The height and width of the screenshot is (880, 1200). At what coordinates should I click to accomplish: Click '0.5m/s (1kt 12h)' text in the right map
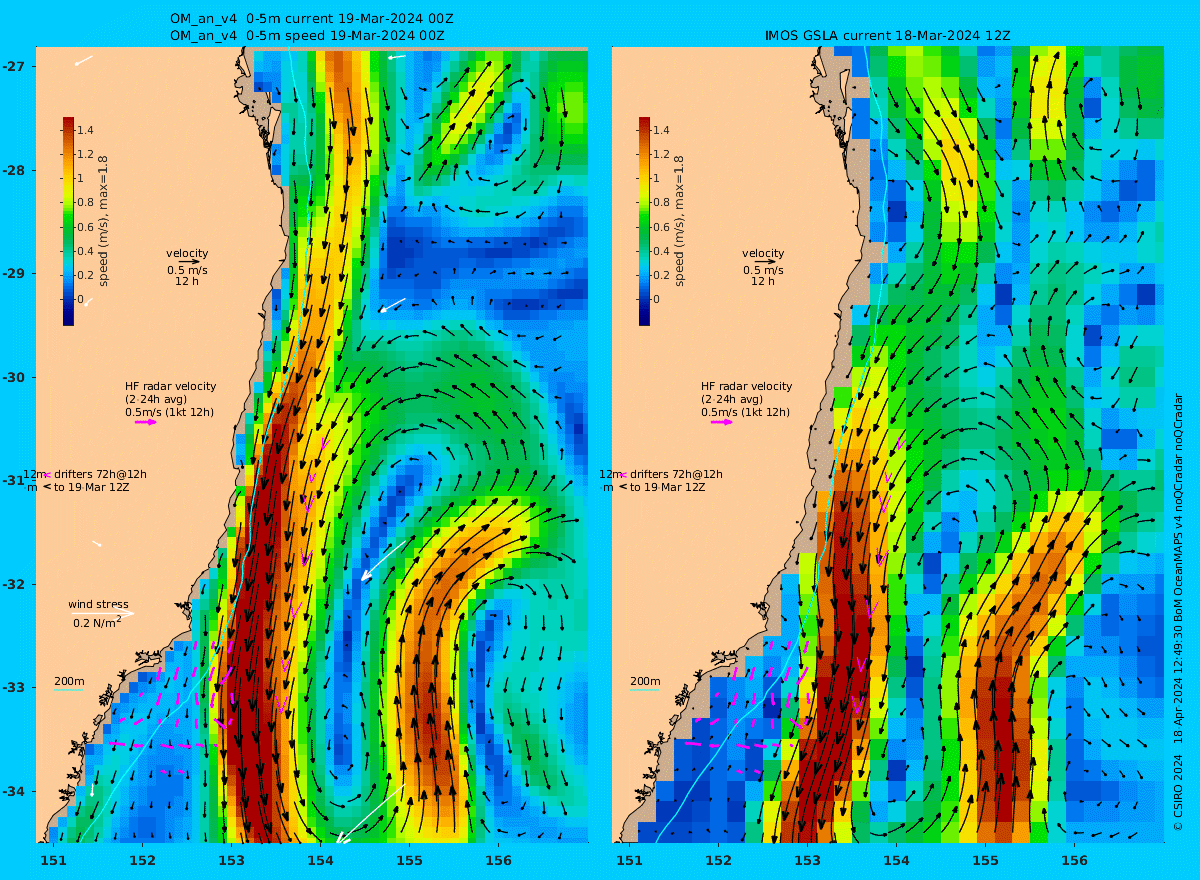(745, 412)
